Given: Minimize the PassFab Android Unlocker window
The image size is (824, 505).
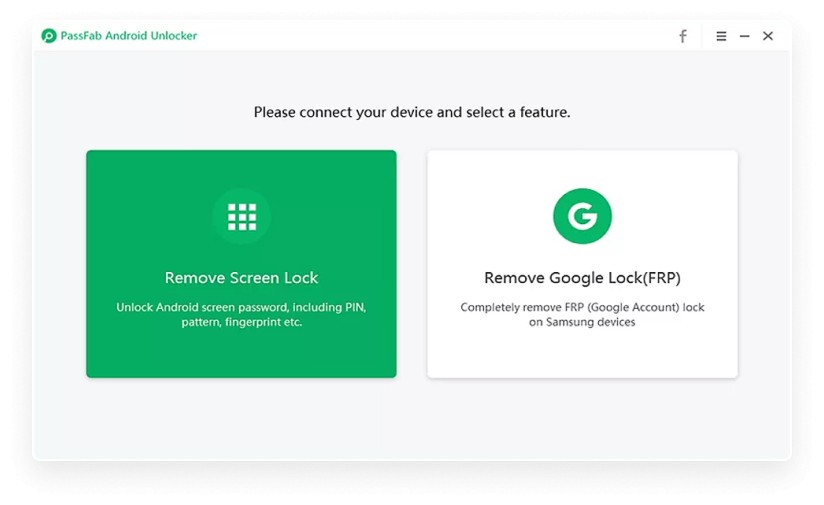Looking at the screenshot, I should tap(744, 36).
